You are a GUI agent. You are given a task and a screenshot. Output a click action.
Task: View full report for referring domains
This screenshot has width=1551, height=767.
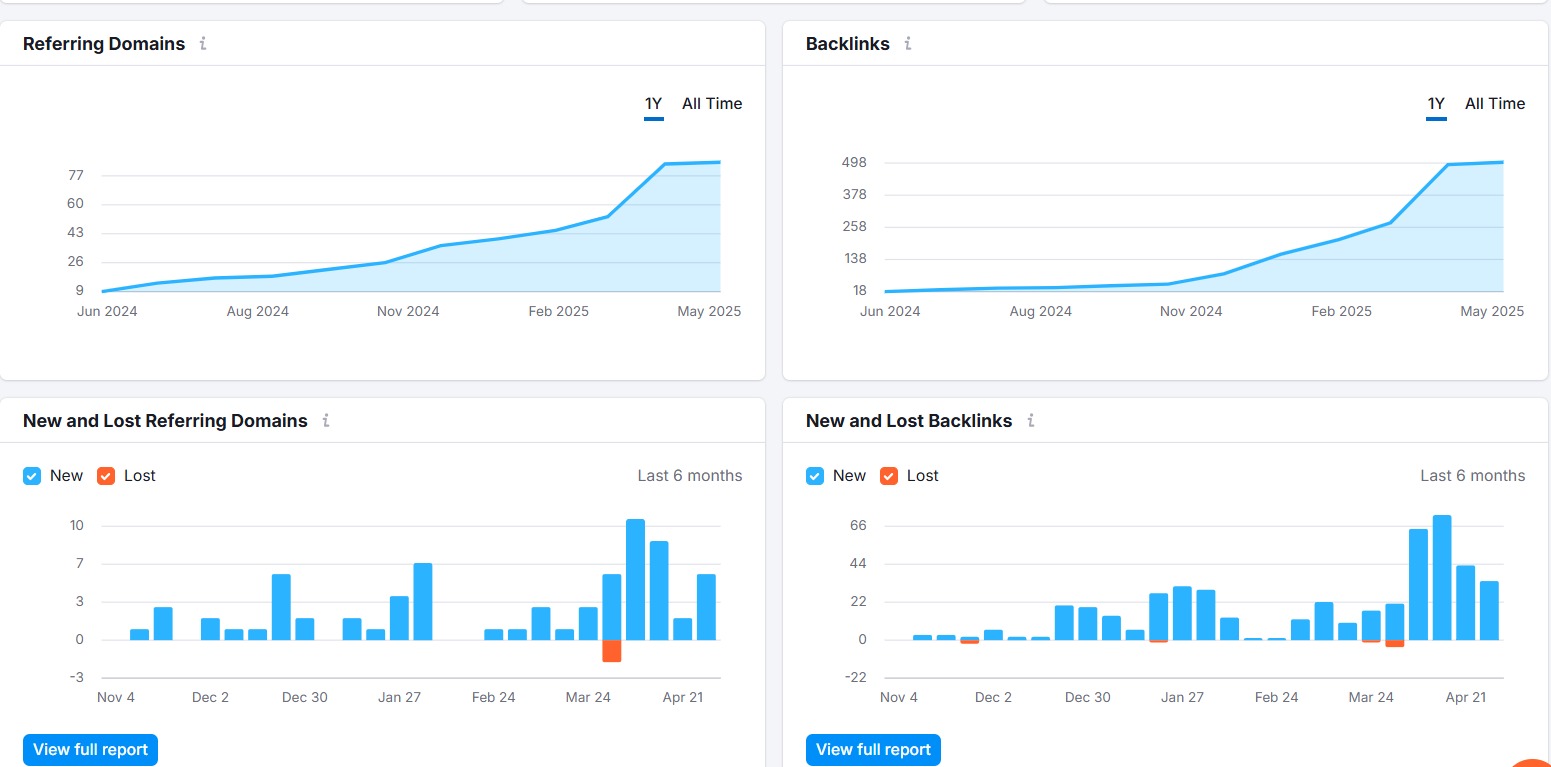(x=90, y=749)
